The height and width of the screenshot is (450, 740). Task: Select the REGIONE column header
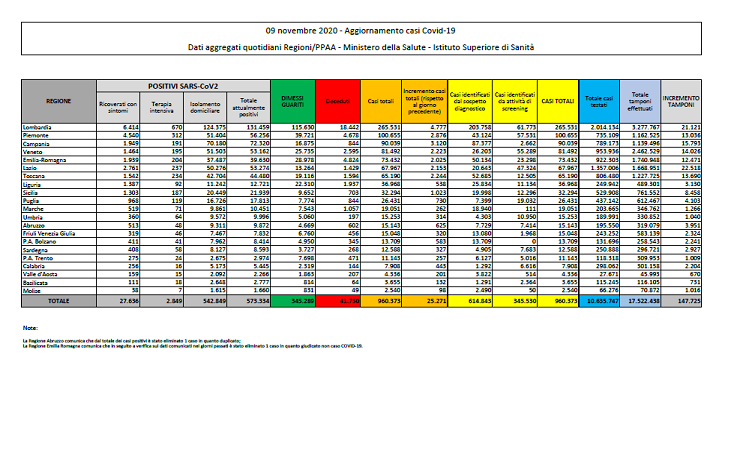(x=60, y=101)
